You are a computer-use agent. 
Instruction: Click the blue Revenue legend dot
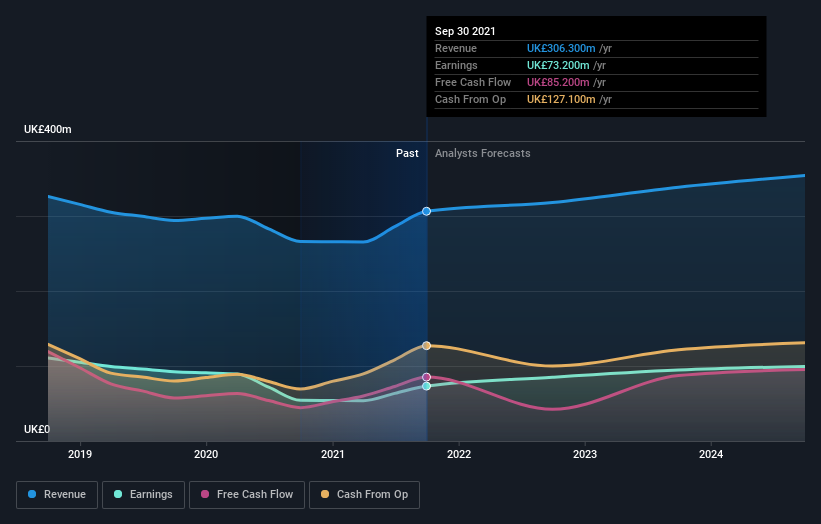click(x=32, y=494)
